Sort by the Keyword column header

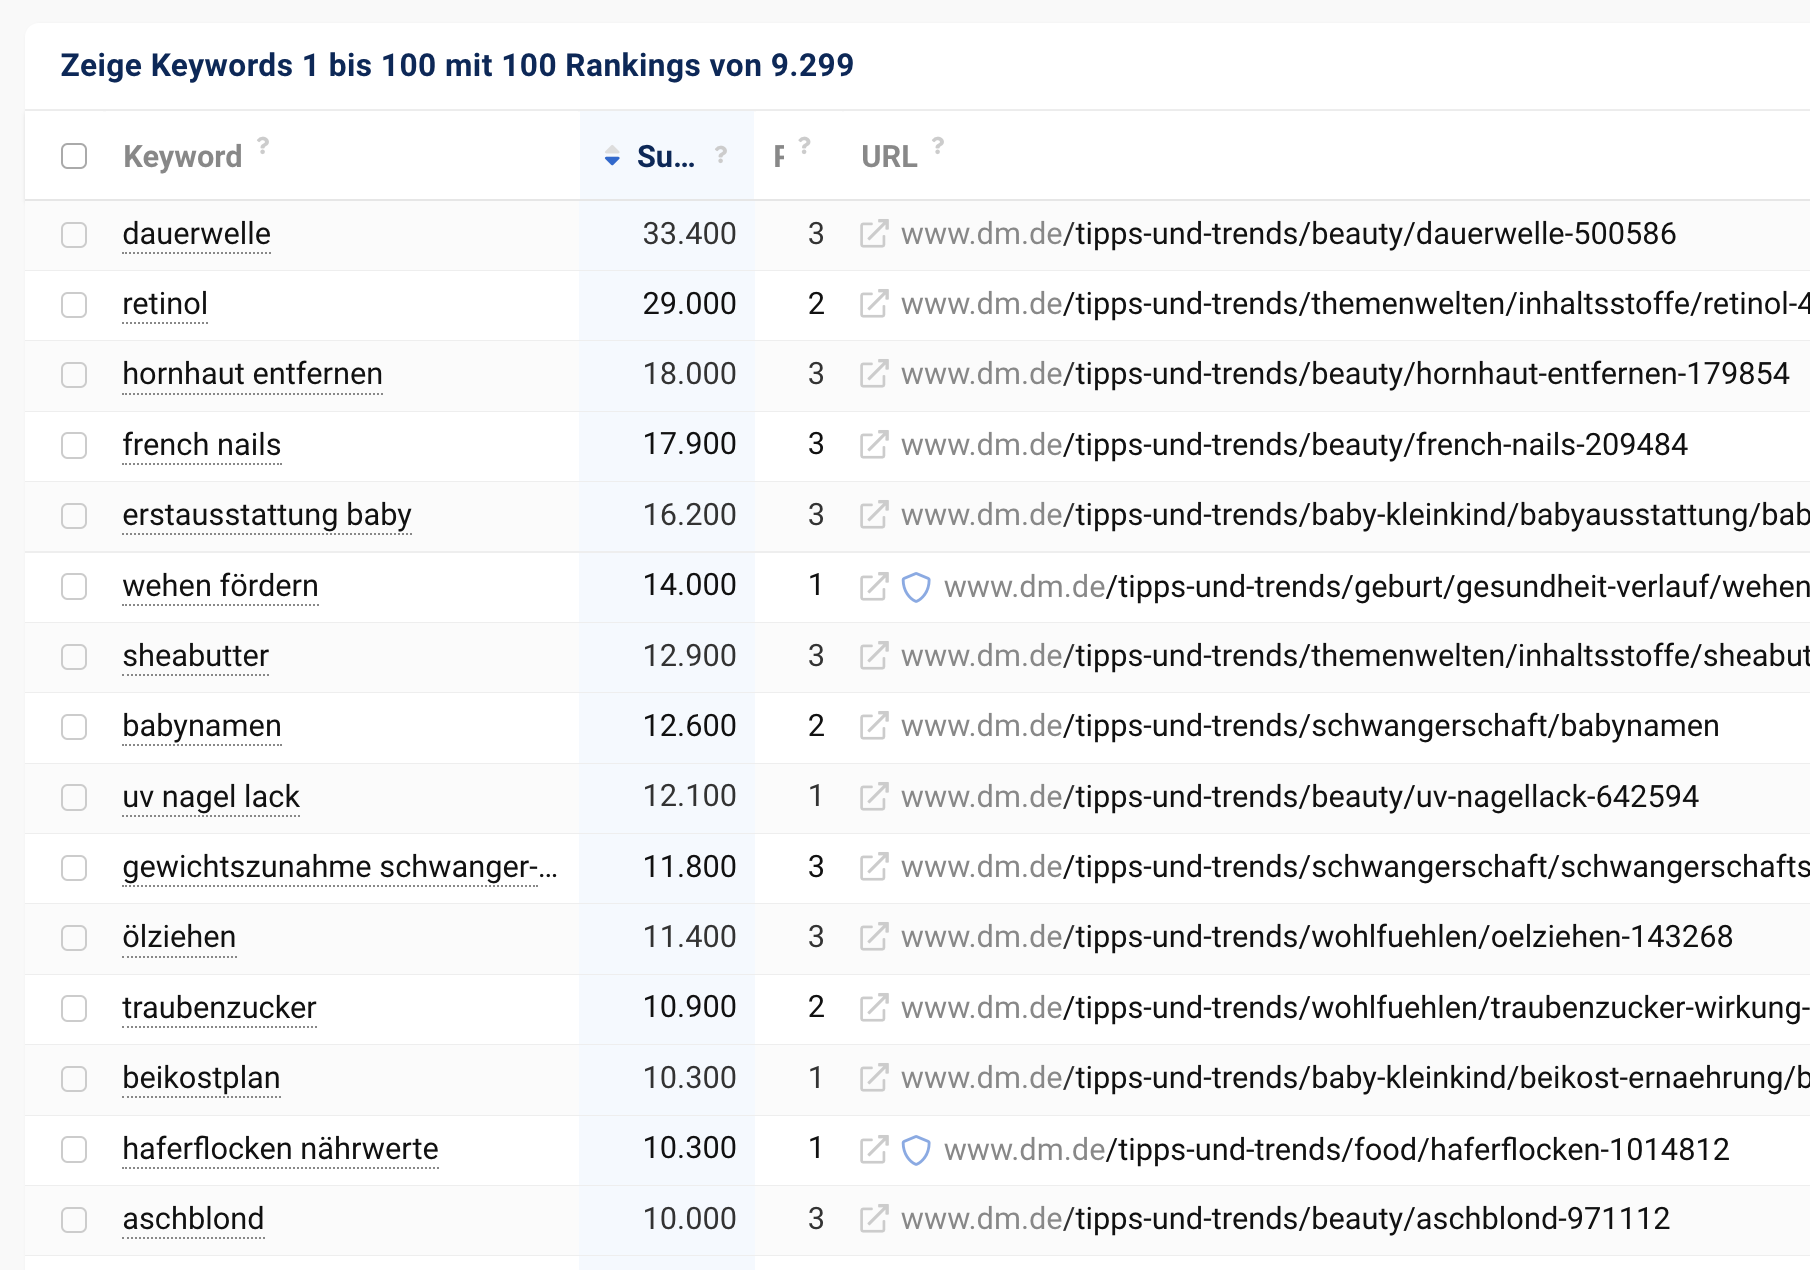point(182,157)
